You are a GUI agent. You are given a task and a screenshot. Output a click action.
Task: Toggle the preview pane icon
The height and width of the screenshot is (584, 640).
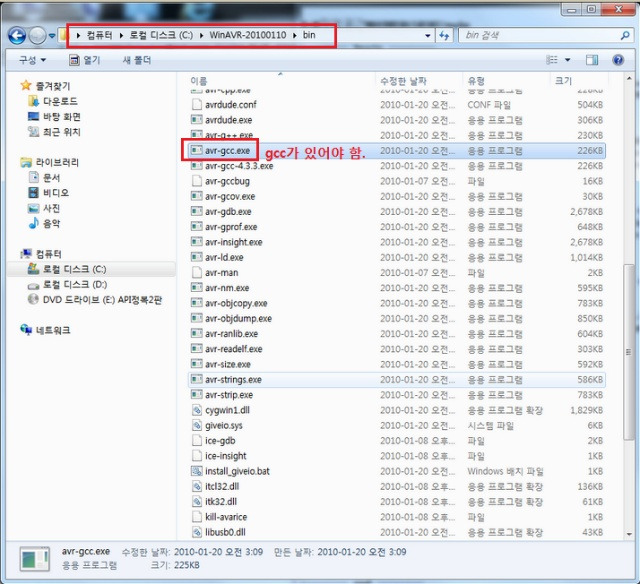point(592,60)
